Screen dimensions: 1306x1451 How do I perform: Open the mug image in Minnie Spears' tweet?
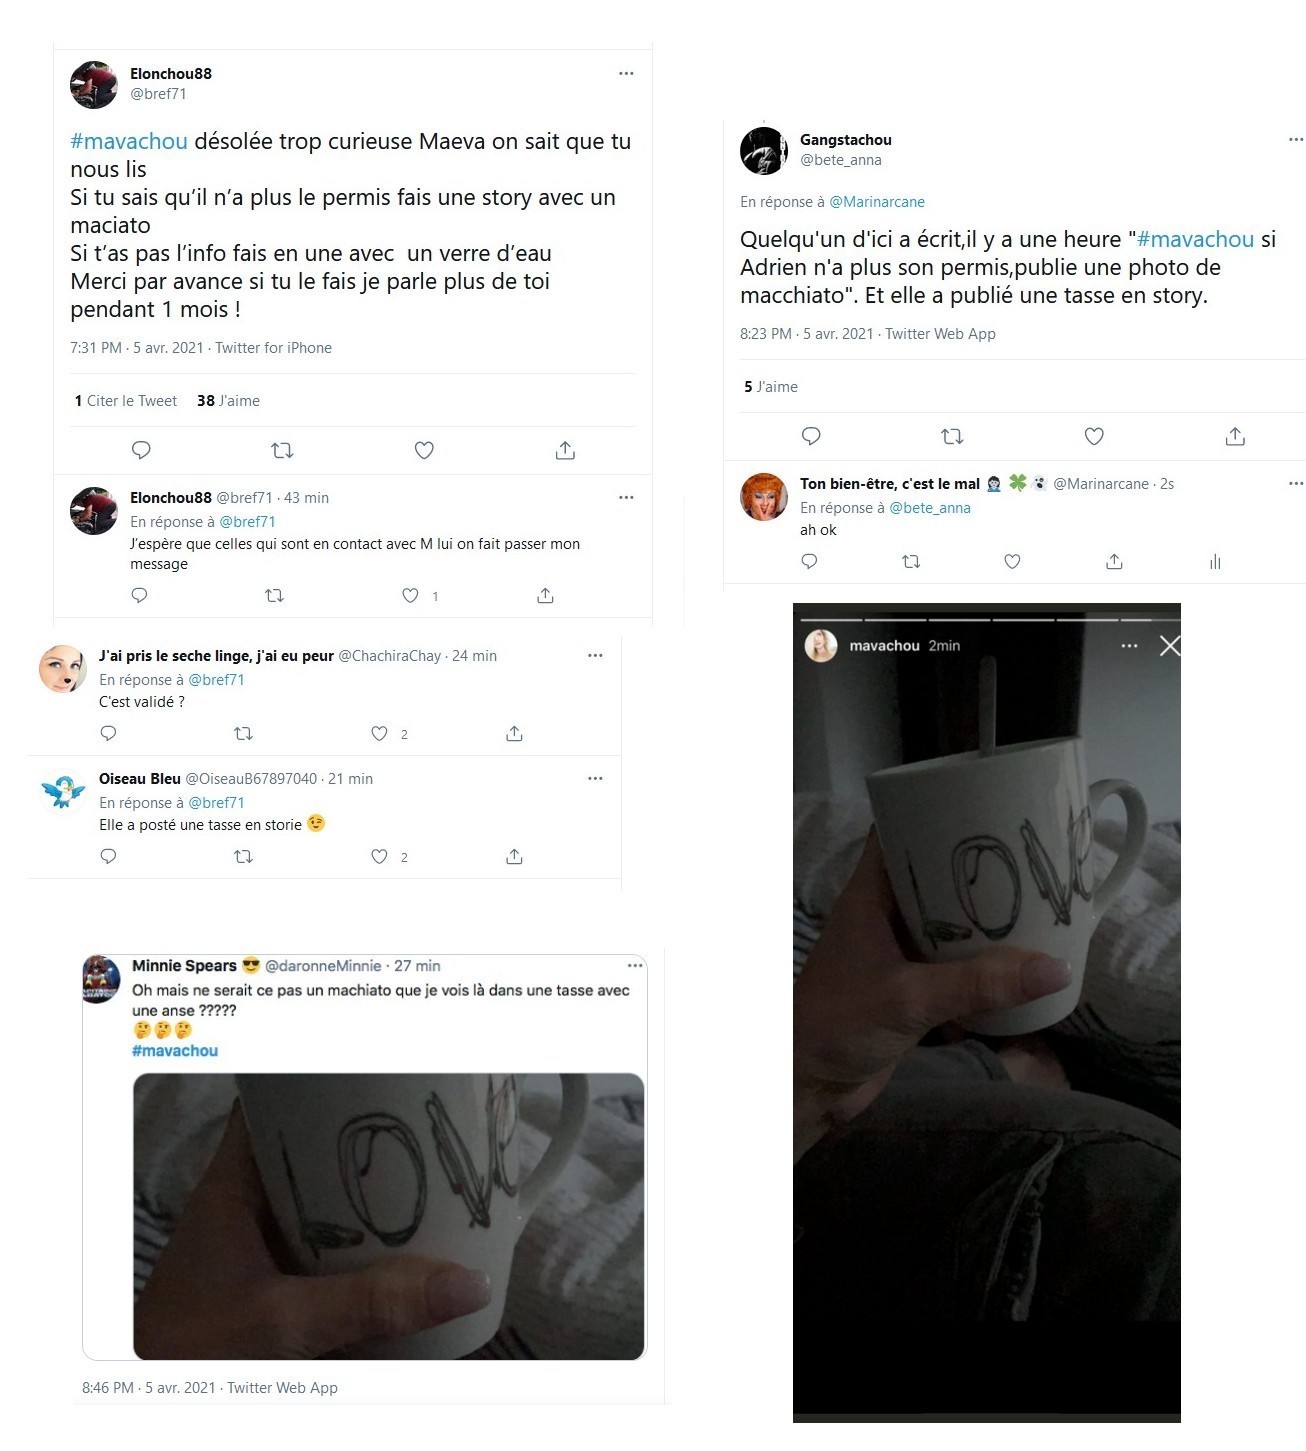389,1216
